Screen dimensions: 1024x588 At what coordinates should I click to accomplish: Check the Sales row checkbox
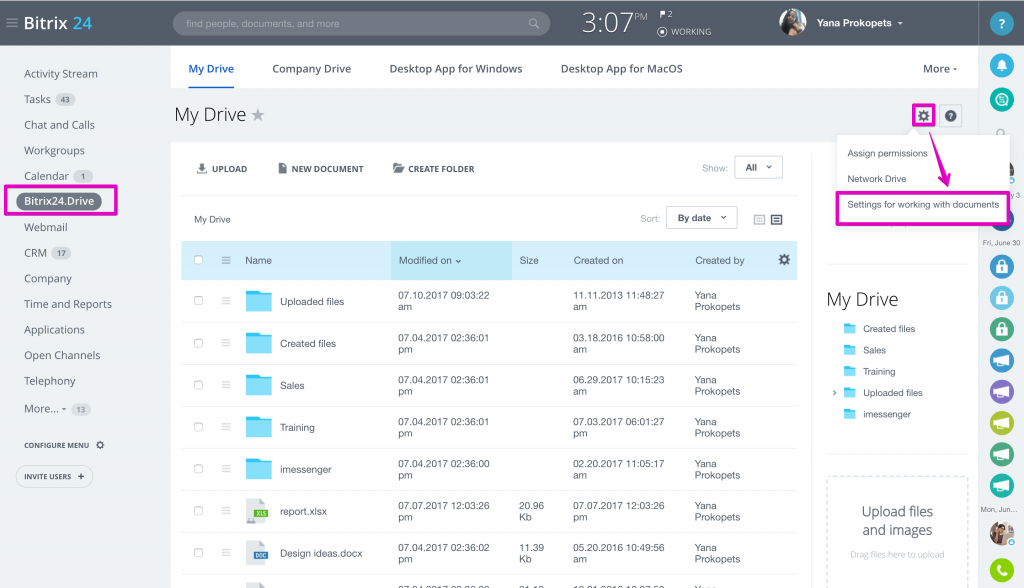point(199,385)
